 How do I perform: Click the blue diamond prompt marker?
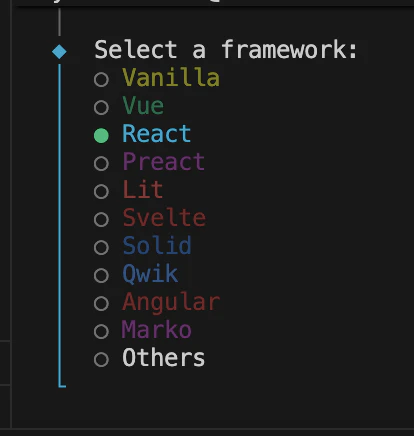coord(59,52)
